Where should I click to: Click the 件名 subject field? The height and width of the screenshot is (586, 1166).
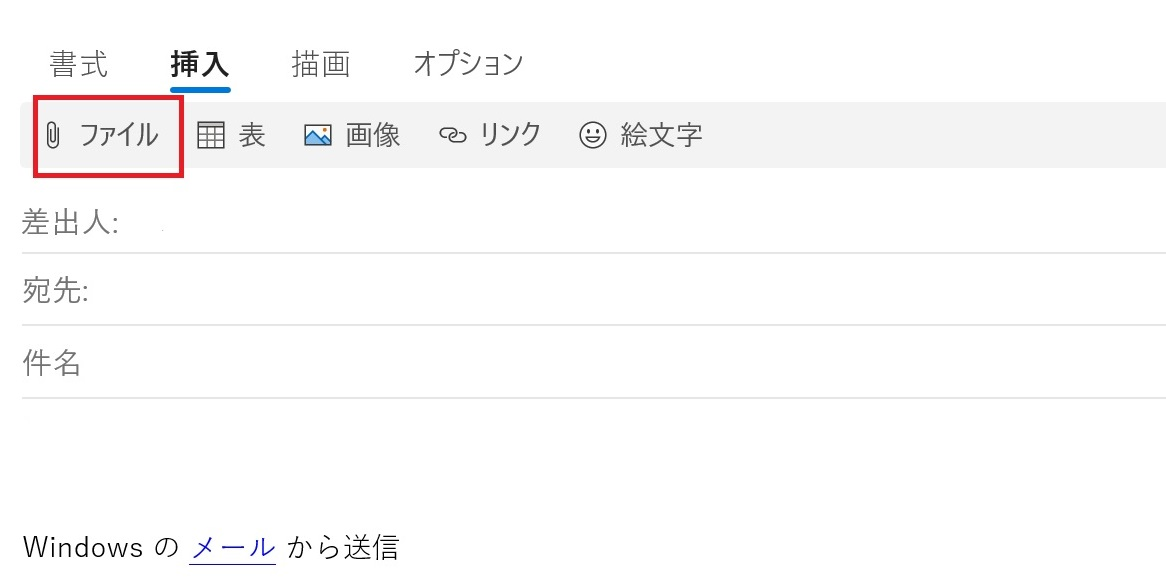coord(300,362)
